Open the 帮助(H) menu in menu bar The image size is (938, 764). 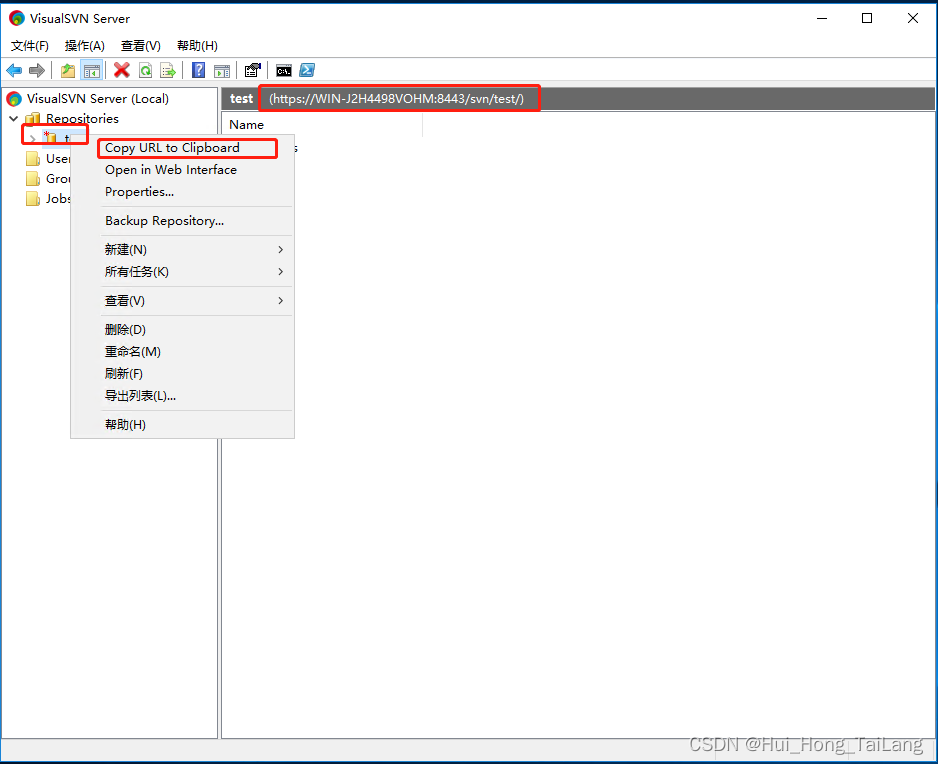point(197,45)
